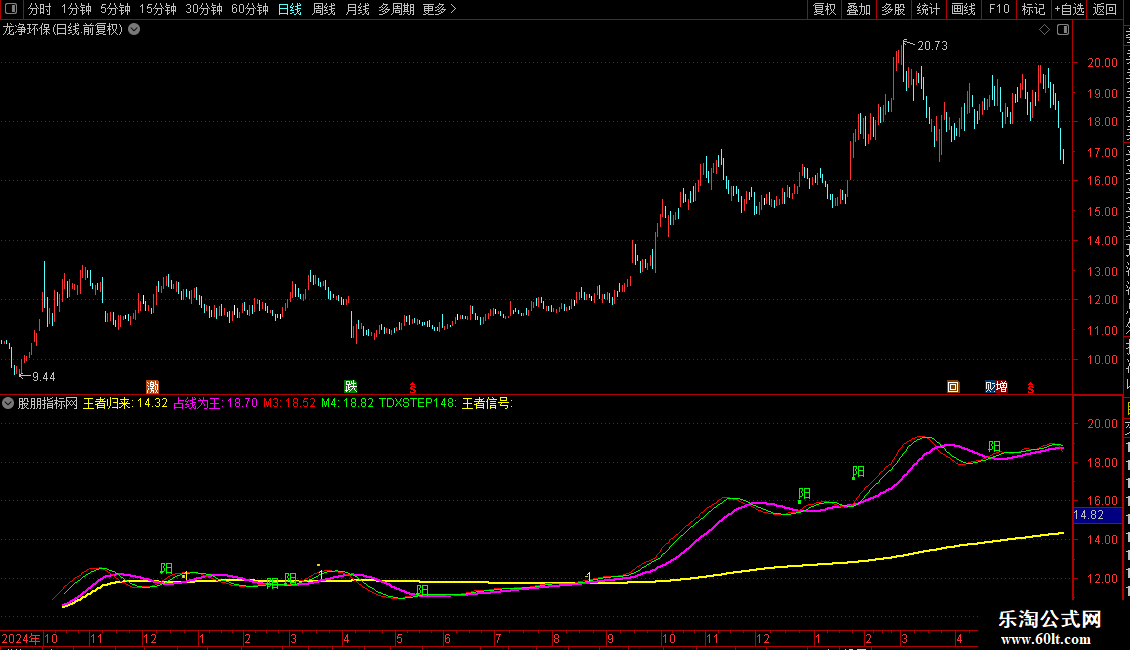Screen dimensions: 1130x650
Task: Open the 多周期 multi-period view
Action: [396, 9]
